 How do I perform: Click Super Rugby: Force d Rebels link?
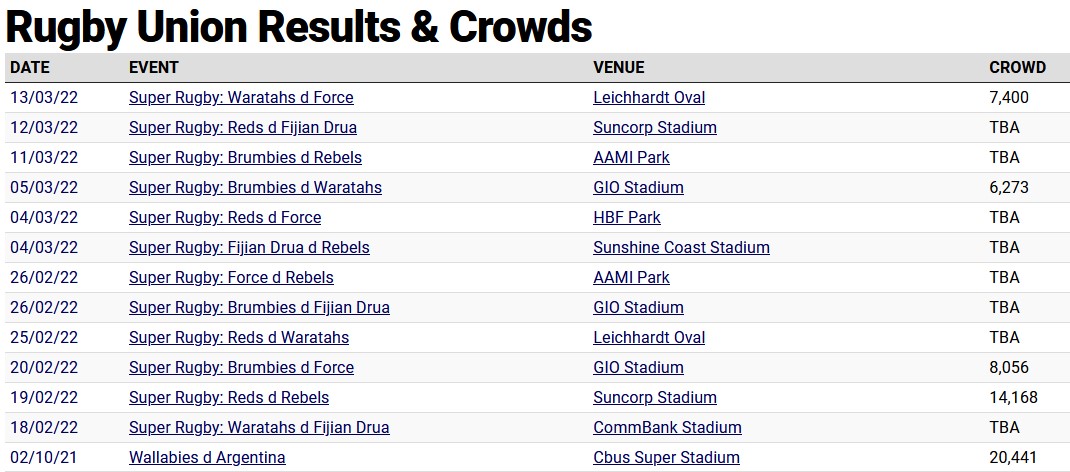tap(231, 278)
